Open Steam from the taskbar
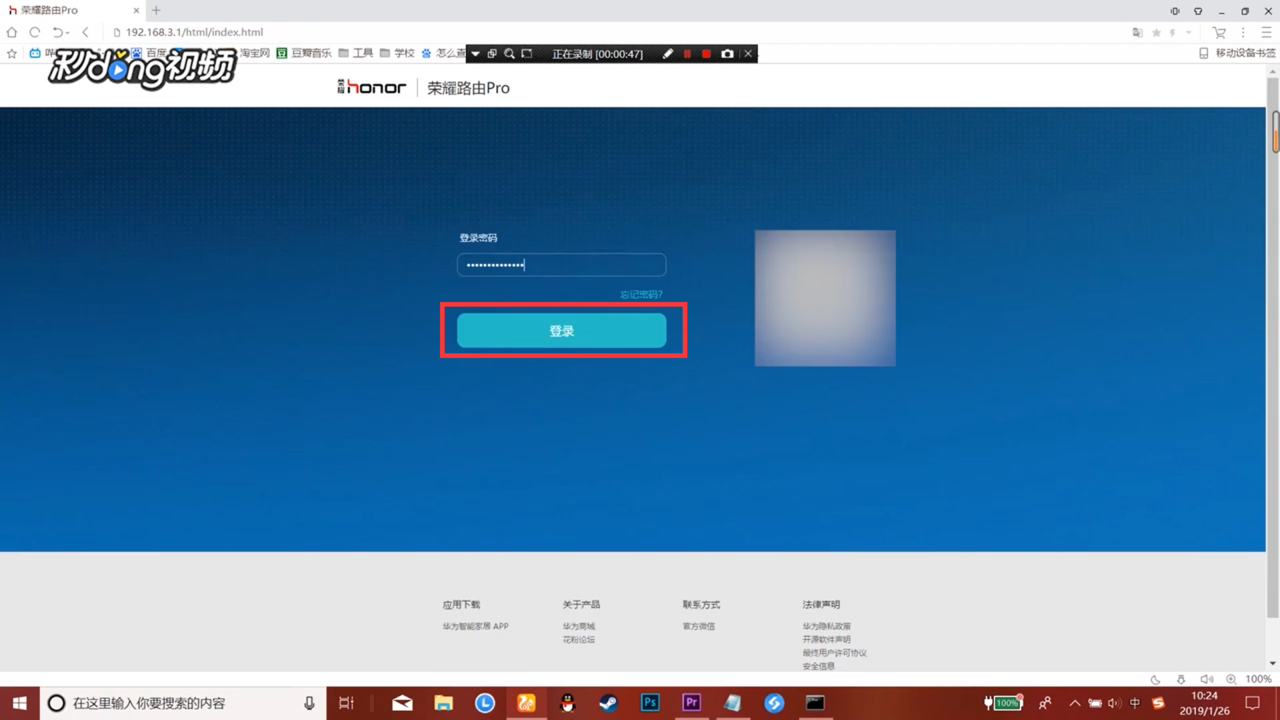Viewport: 1280px width, 720px height. pyautogui.click(x=608, y=703)
